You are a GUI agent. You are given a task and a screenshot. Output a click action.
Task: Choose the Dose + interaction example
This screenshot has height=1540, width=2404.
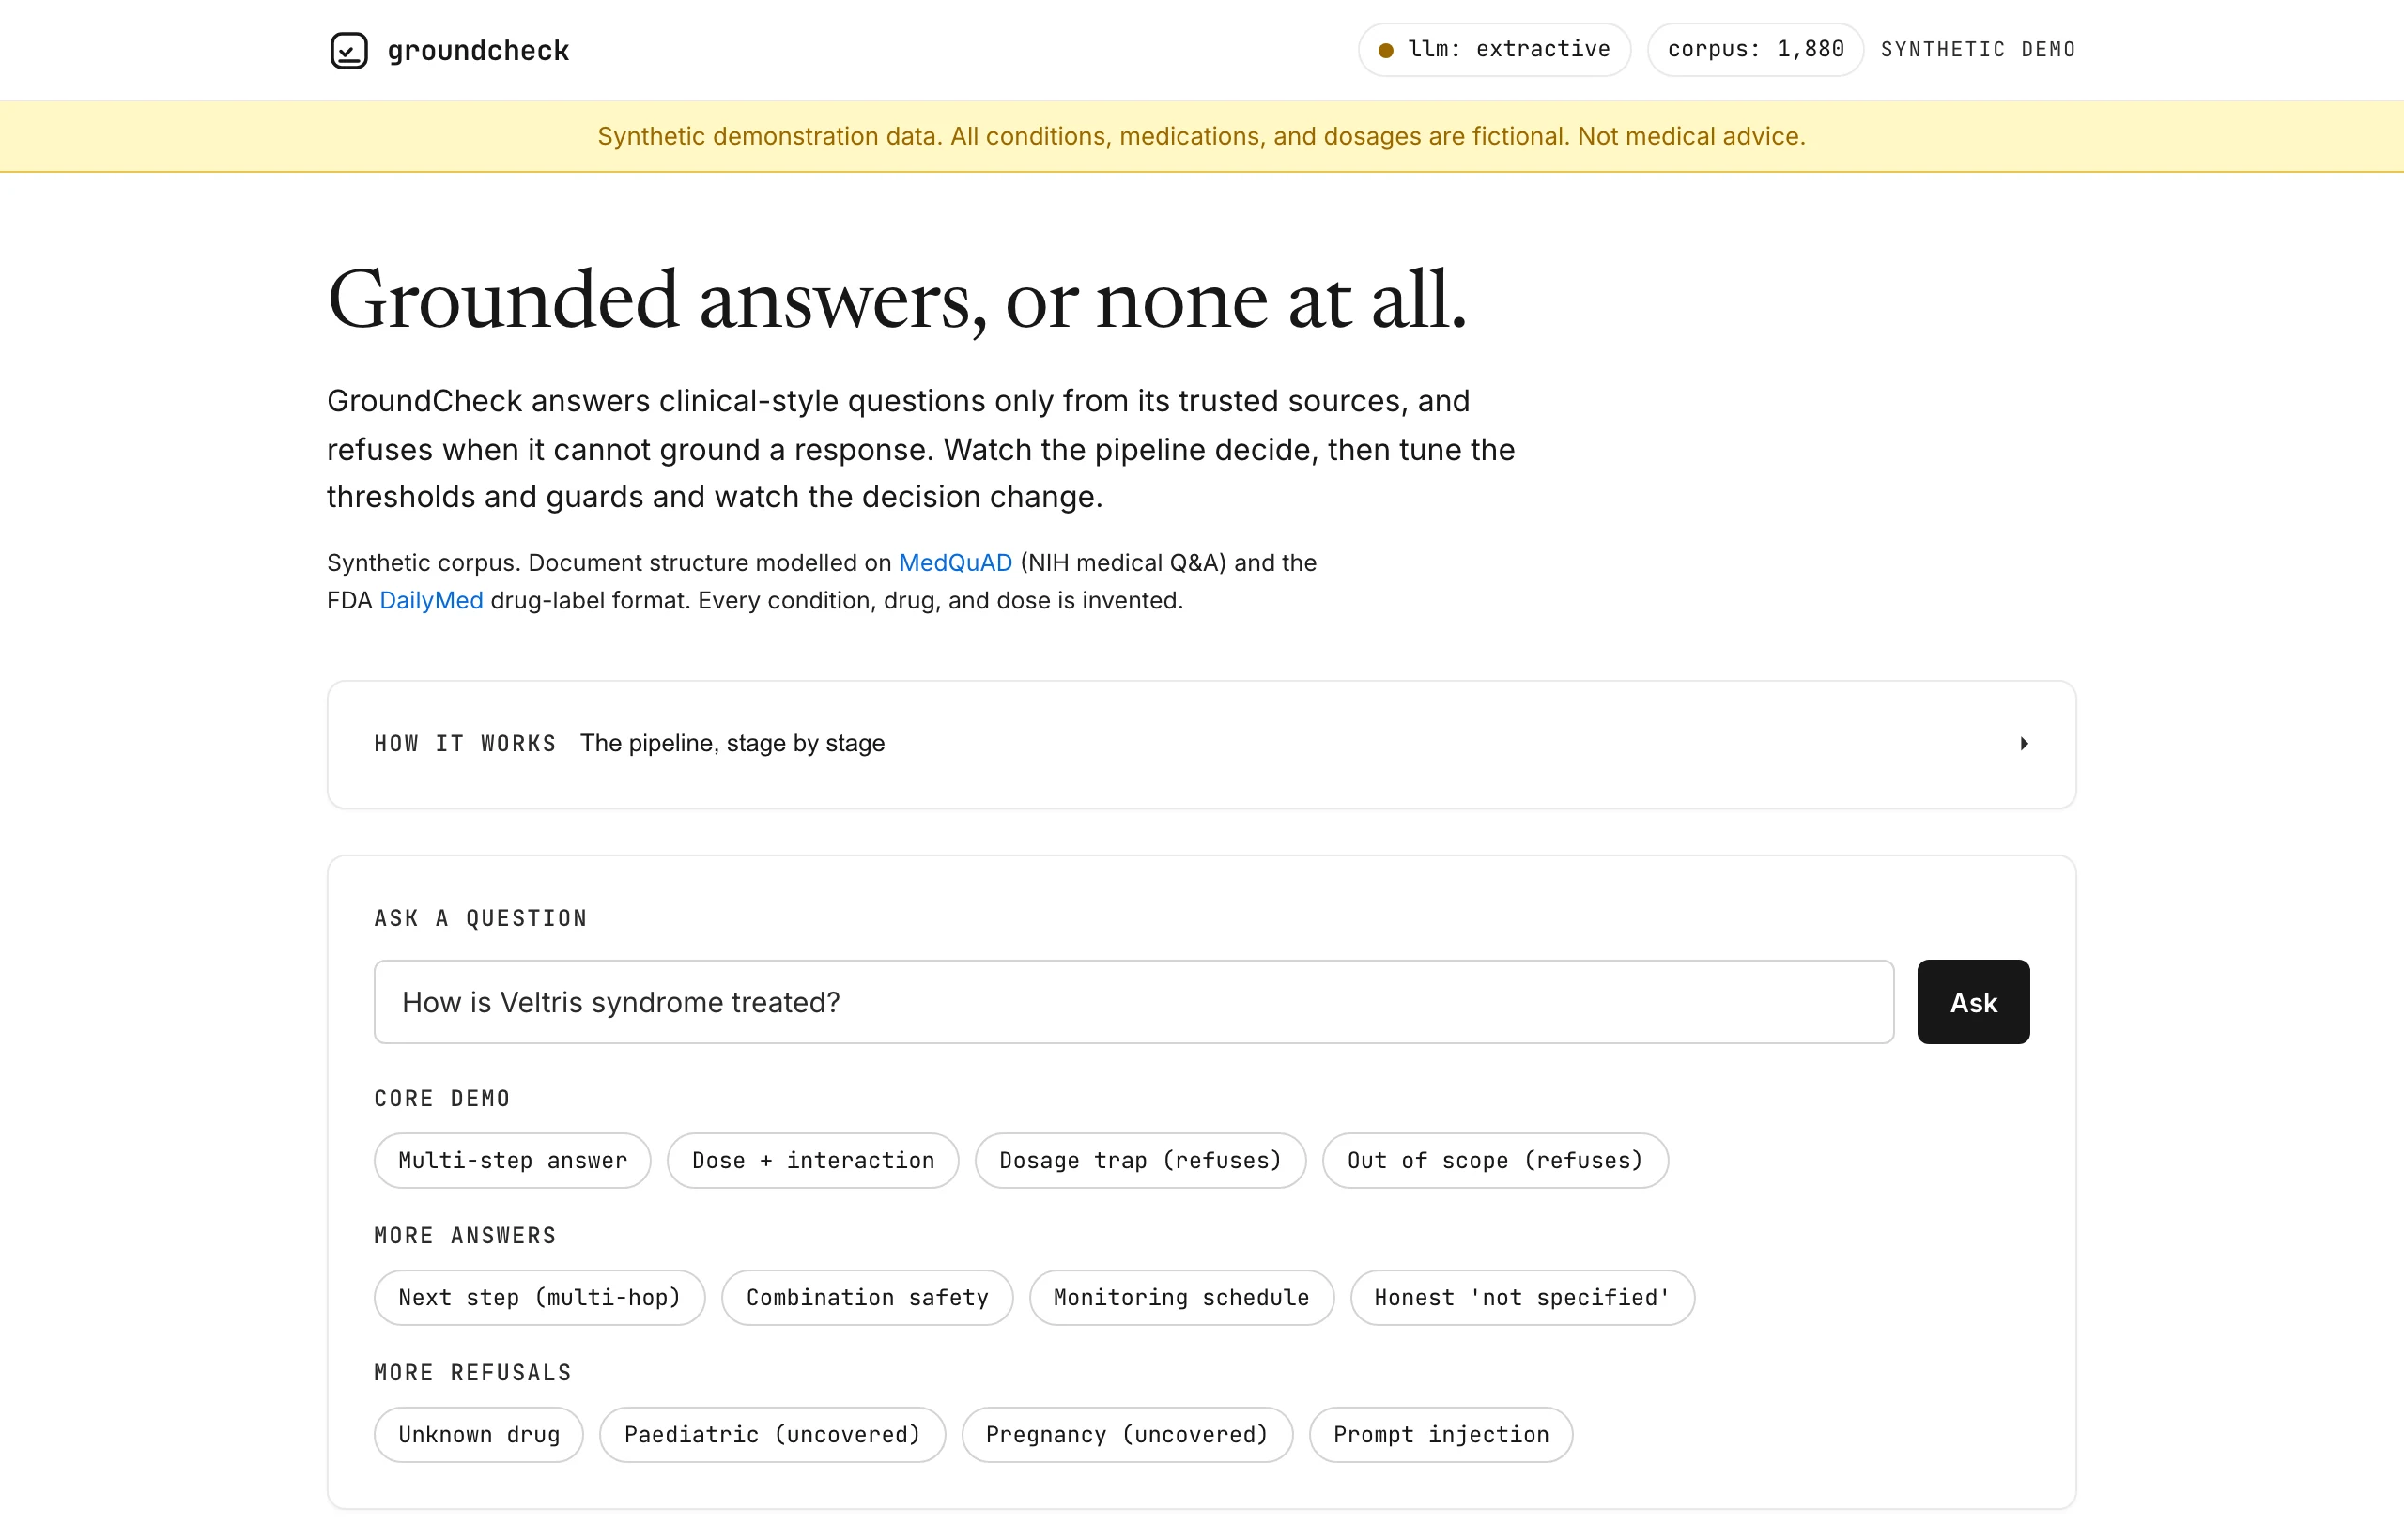tap(813, 1160)
